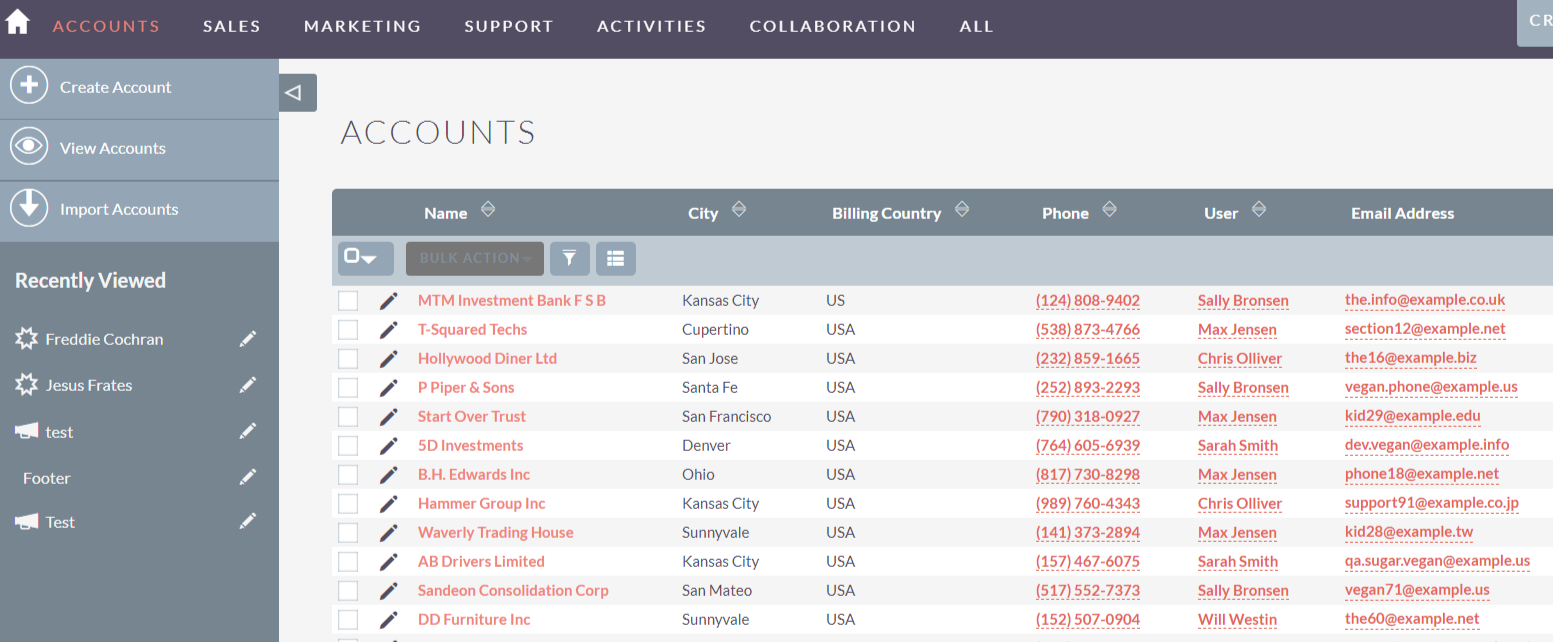Click the Import Accounts arrow icon
Viewport: 1553px width, 642px height.
[x=29, y=208]
